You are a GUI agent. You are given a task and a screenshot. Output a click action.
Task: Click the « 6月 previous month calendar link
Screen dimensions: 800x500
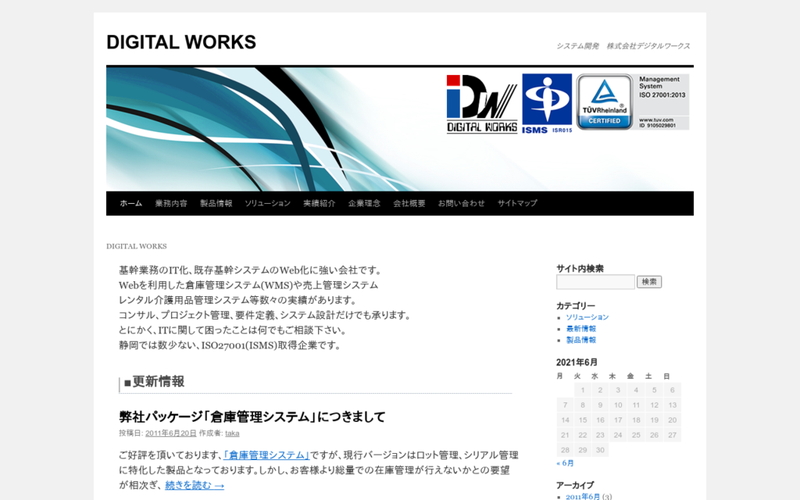click(566, 464)
